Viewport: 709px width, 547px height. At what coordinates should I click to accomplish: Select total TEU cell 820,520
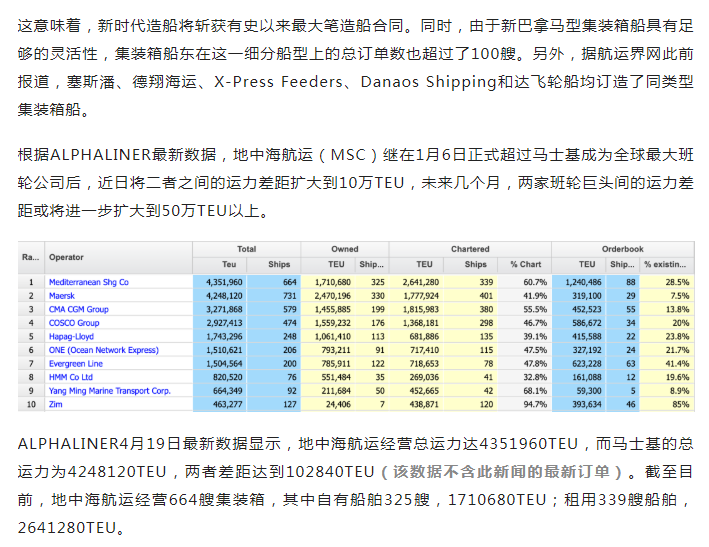220,377
